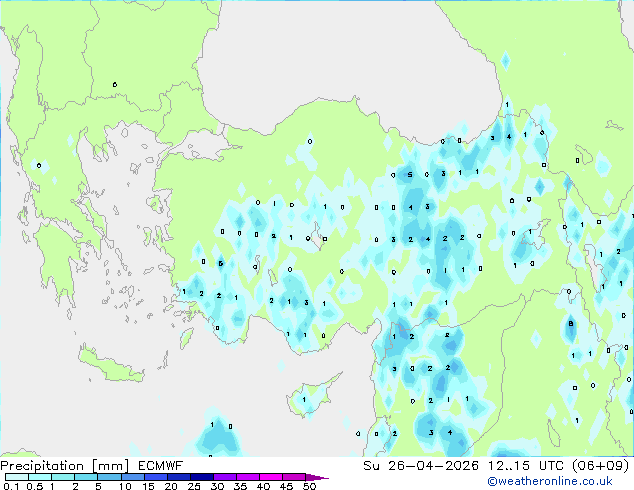Select the 5–10 mm legend color box
The width and height of the screenshot is (634, 490).
click(110, 477)
